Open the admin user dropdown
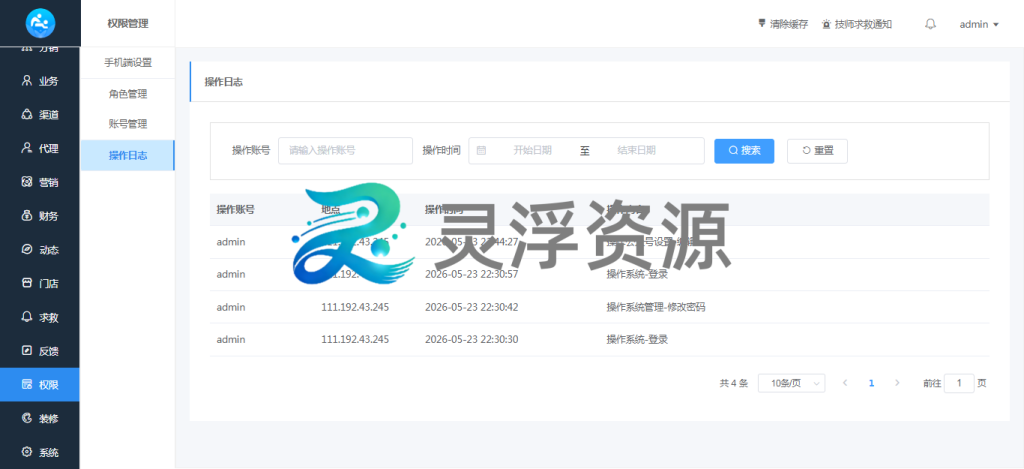Viewport: 1024px width, 469px height. [979, 24]
